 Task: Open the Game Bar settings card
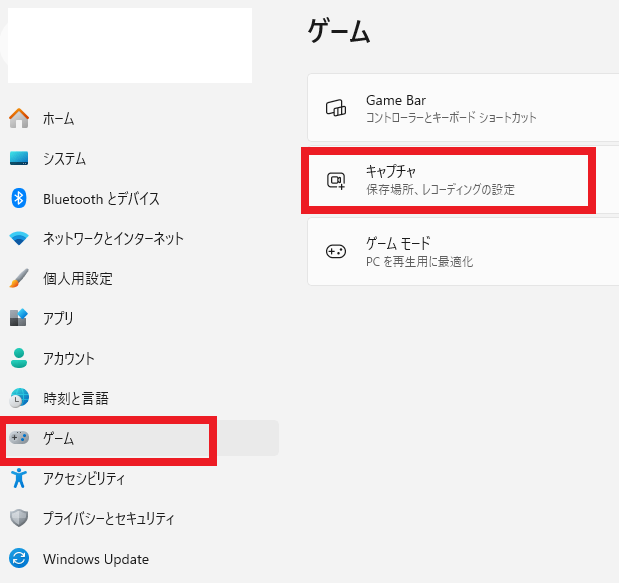(462, 108)
